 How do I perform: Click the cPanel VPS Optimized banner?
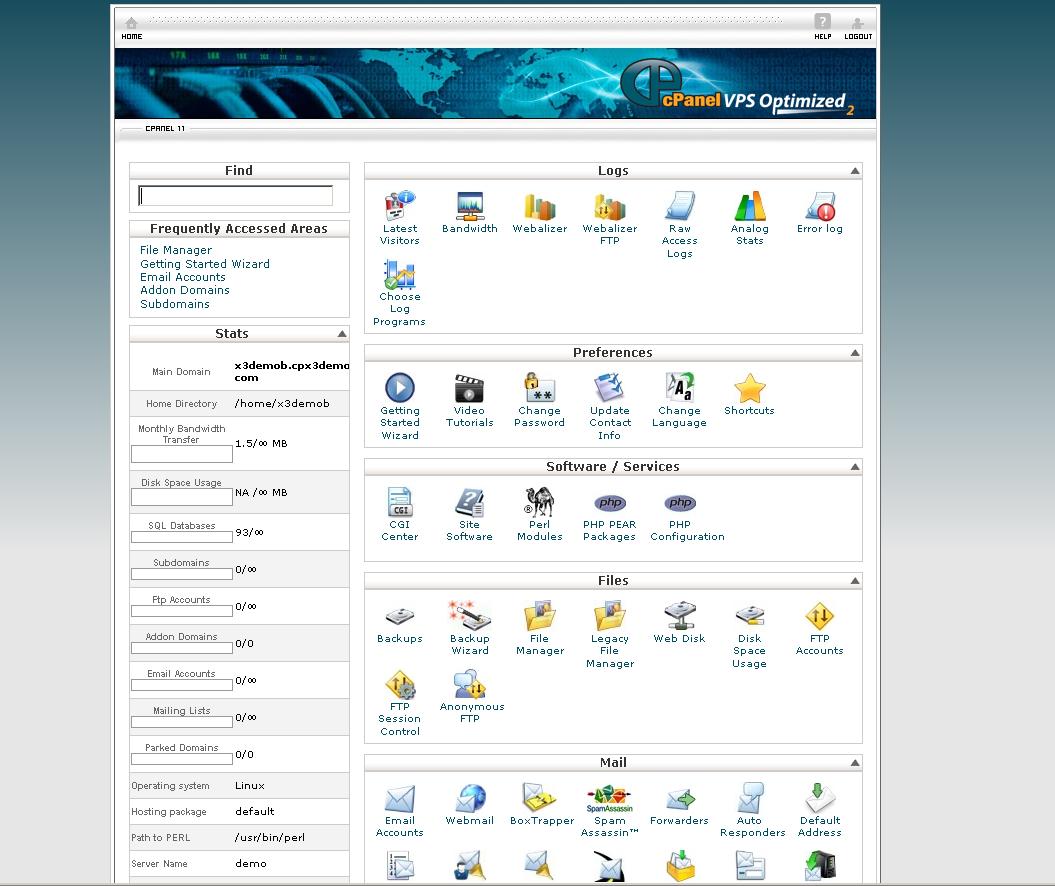[x=495, y=83]
